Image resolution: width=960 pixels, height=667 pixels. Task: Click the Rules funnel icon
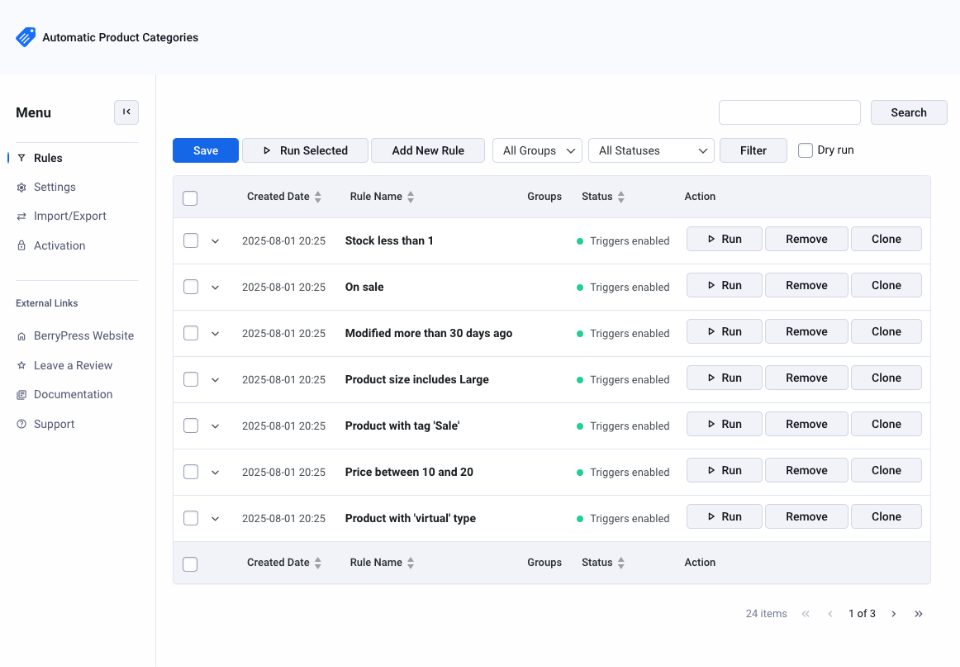(23, 157)
